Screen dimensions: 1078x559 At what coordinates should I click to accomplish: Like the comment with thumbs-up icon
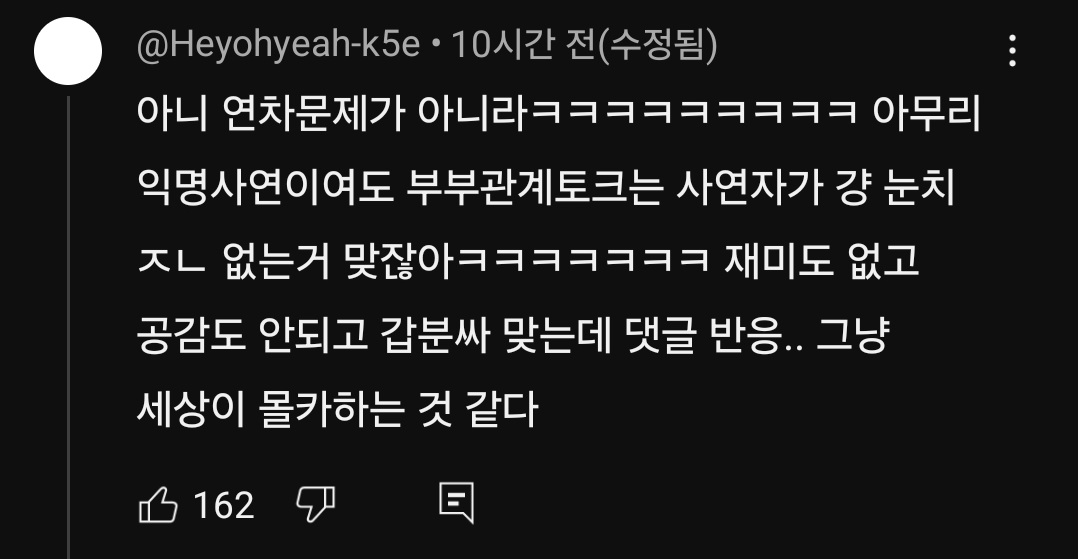[158, 505]
